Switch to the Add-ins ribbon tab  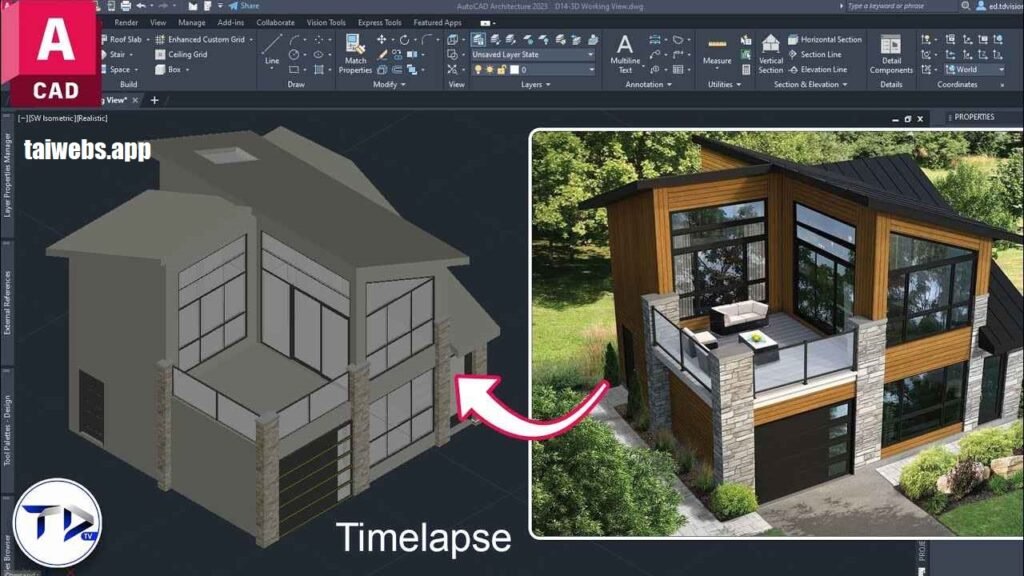231,23
